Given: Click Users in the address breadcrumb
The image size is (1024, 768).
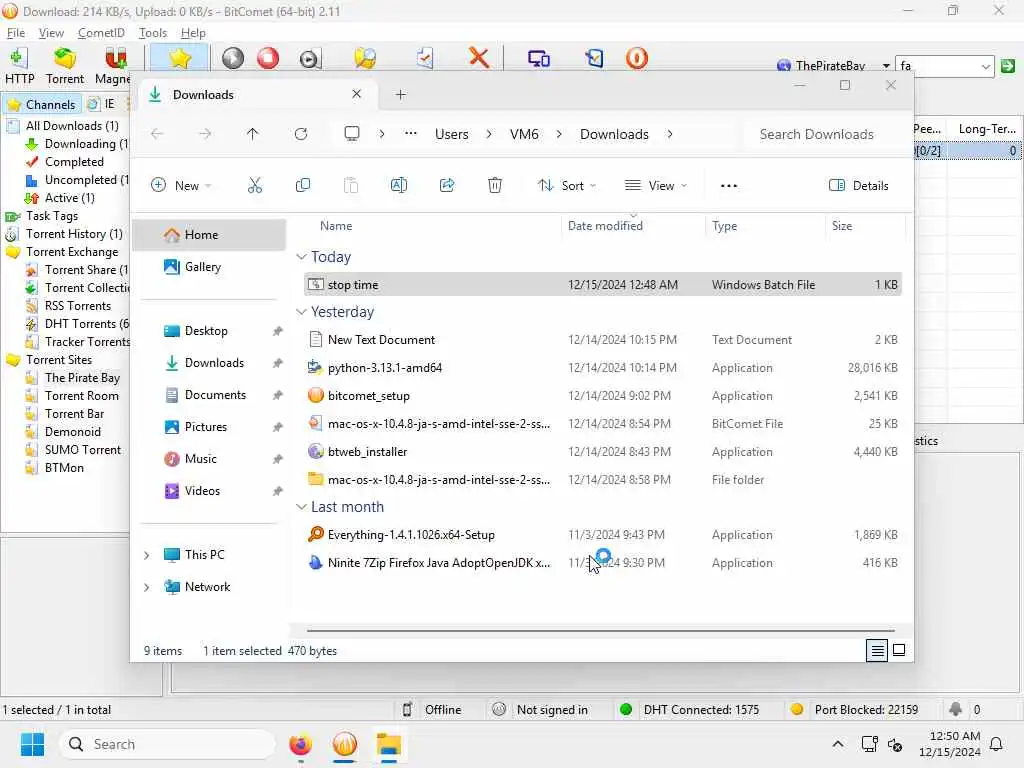Looking at the screenshot, I should click(452, 134).
